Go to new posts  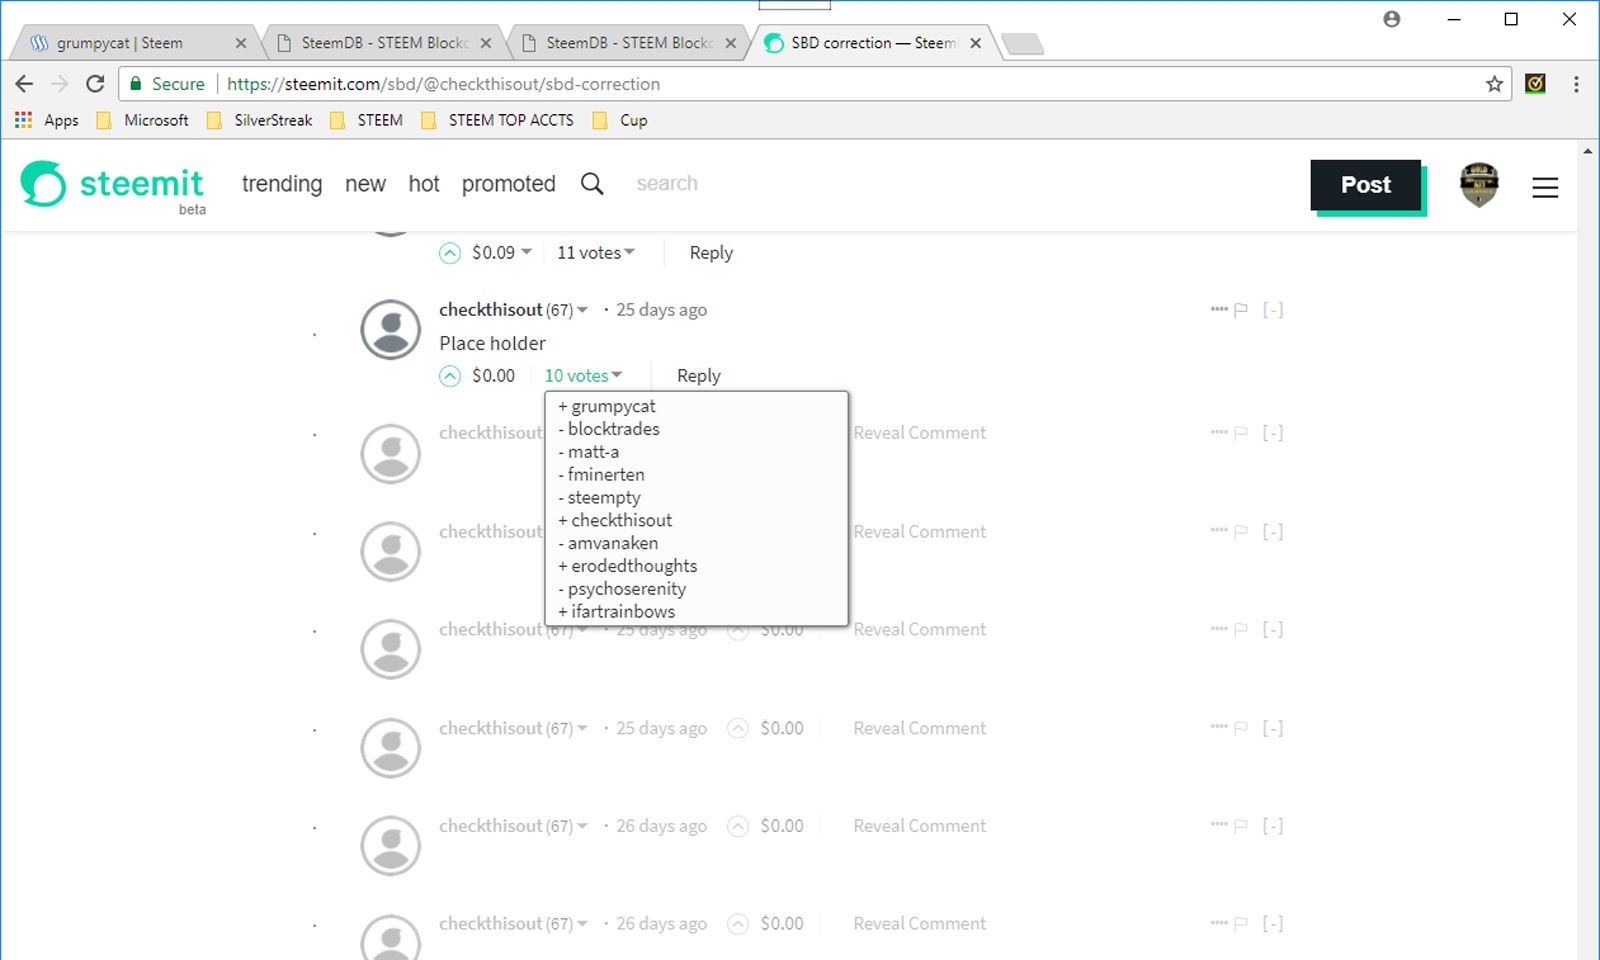[365, 184]
